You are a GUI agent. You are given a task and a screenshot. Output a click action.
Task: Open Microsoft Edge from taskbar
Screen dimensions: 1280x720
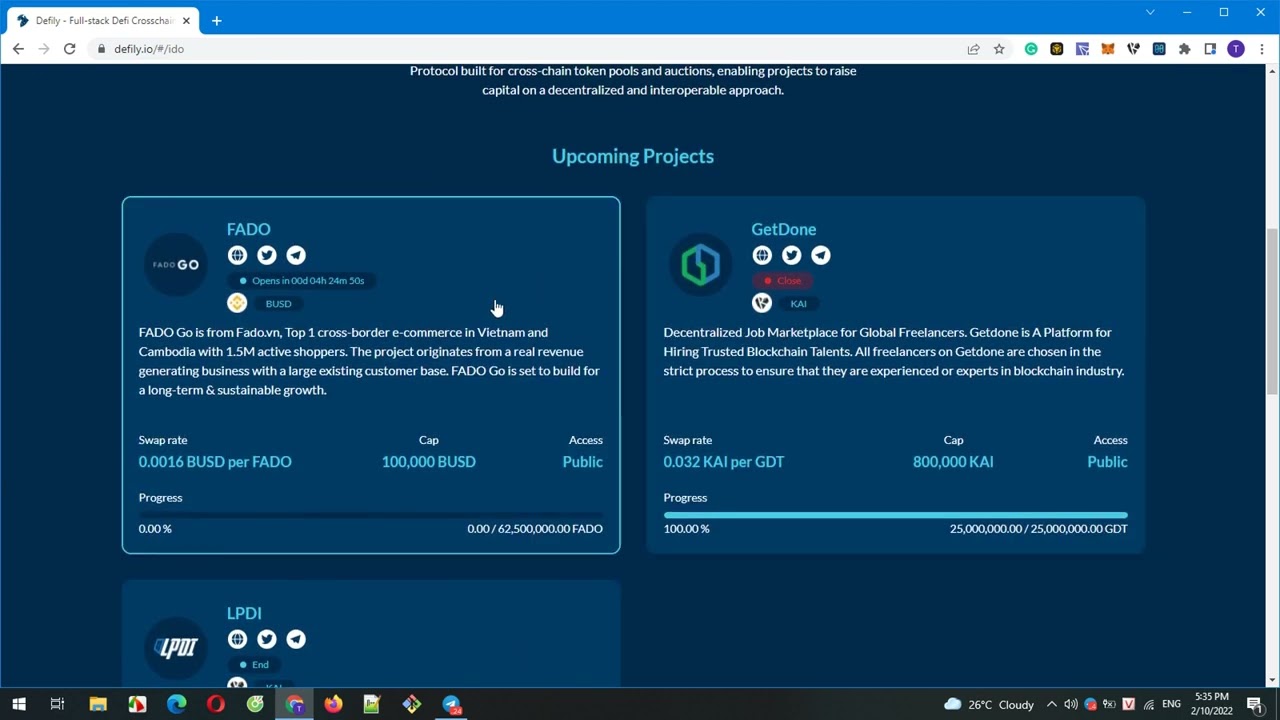(x=177, y=704)
